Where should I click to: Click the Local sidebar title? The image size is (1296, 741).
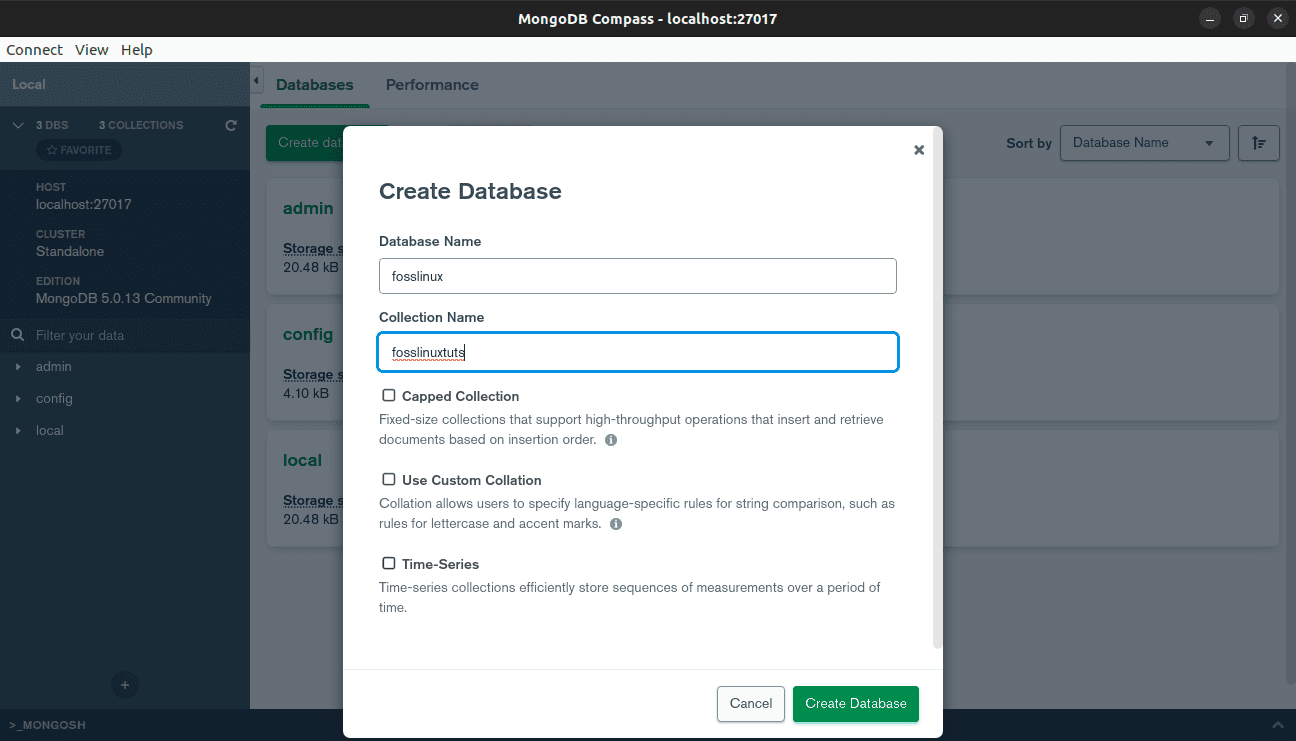[x=29, y=85]
